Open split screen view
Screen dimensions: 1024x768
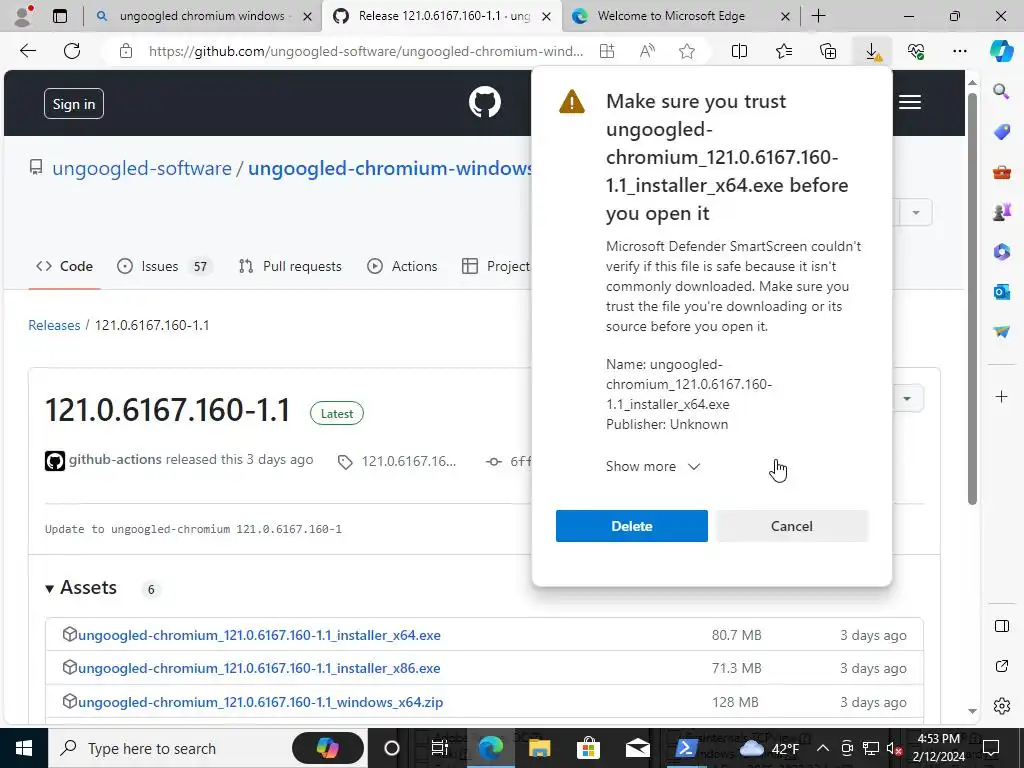pyautogui.click(x=739, y=51)
